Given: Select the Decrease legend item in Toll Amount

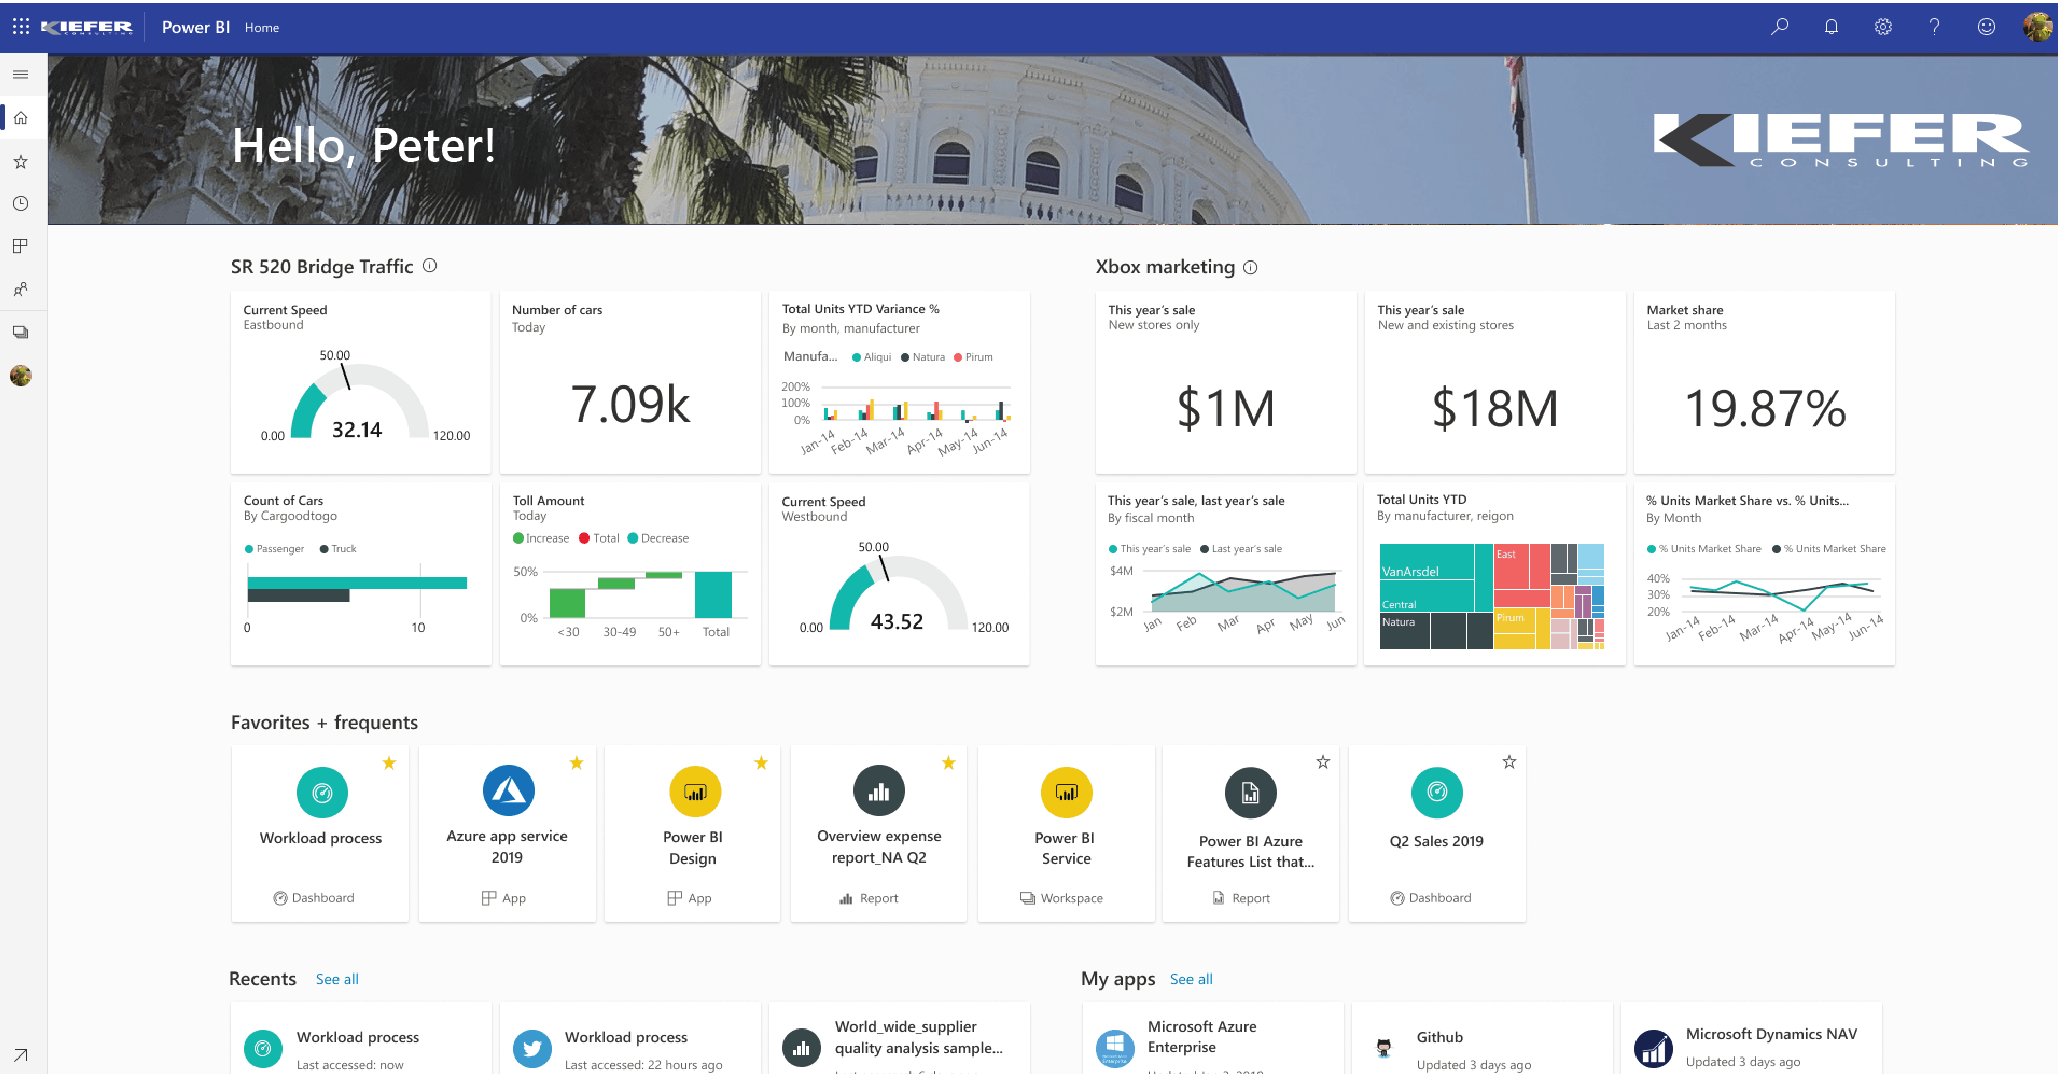Looking at the screenshot, I should [658, 538].
